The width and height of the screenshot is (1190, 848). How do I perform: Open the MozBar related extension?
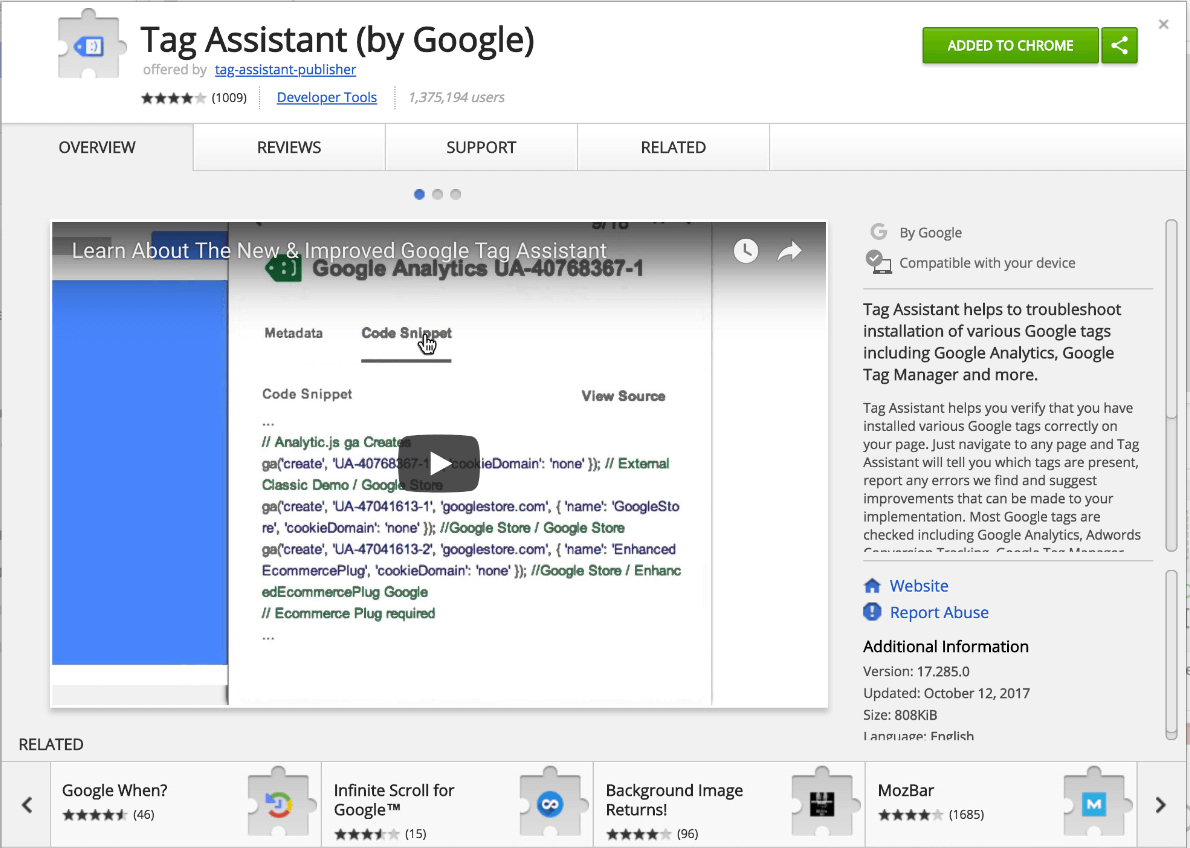click(1001, 804)
